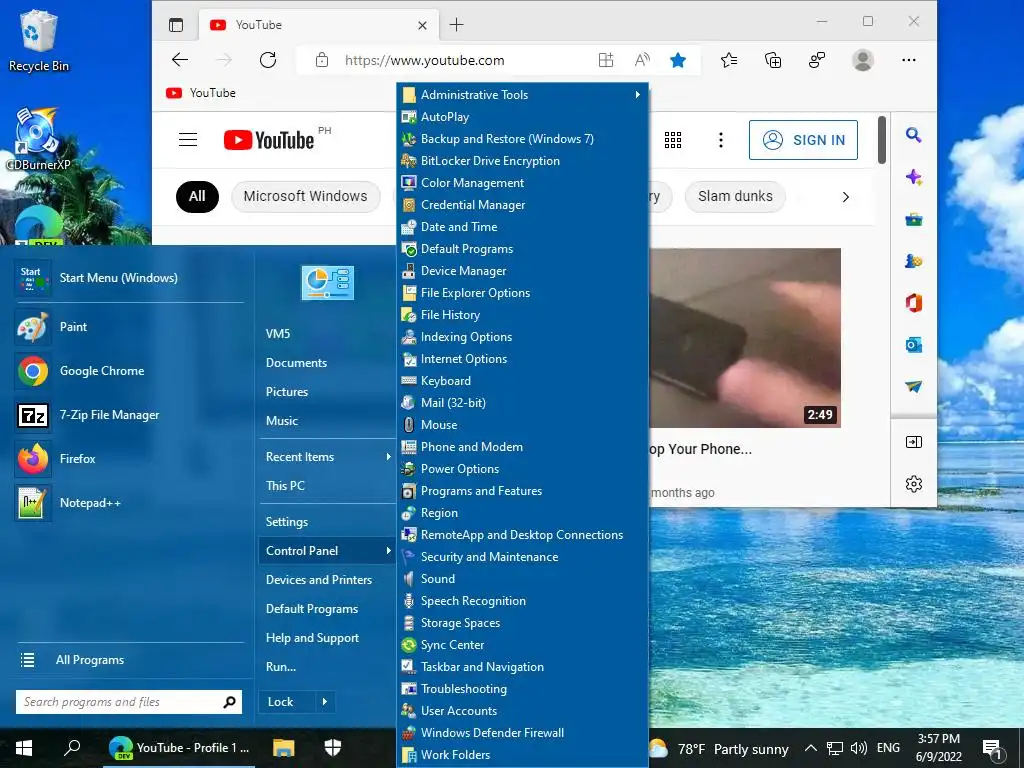Click the taskbar search magnifier
The image size is (1024, 768).
(x=72, y=748)
